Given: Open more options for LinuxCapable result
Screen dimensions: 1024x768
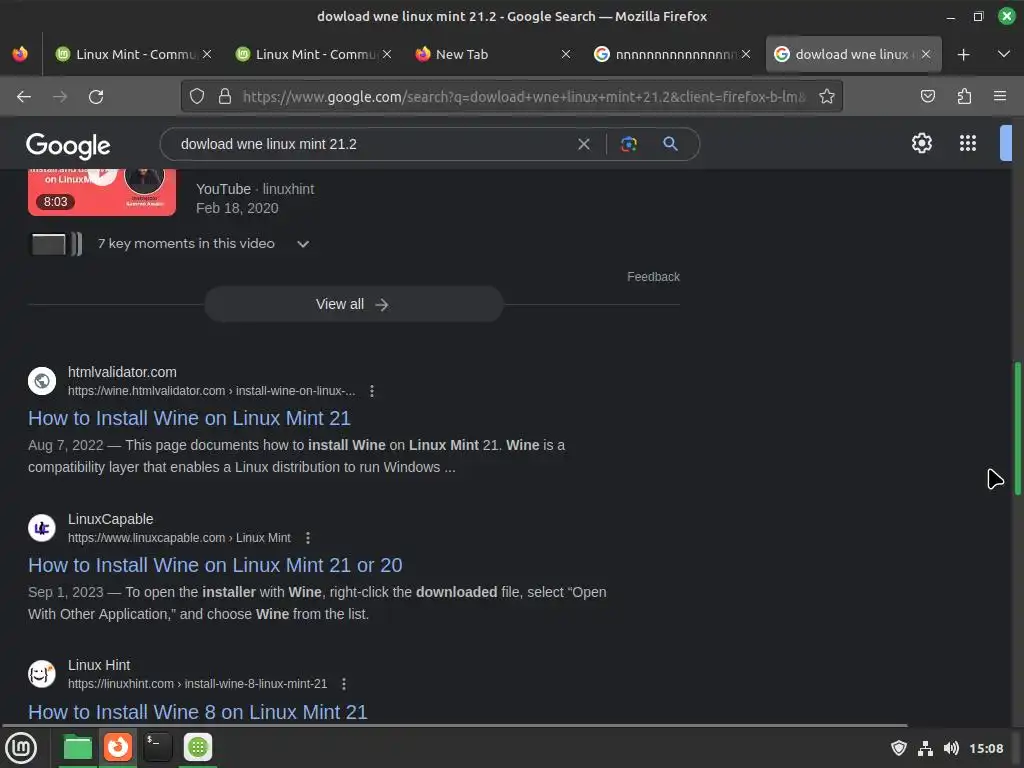Looking at the screenshot, I should [308, 537].
